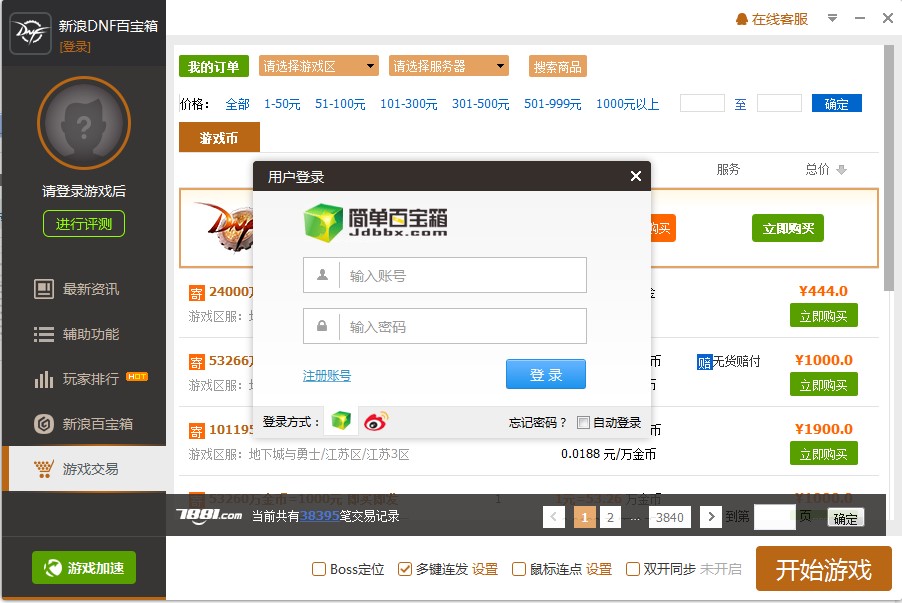Filter price 301-500元

(x=480, y=104)
